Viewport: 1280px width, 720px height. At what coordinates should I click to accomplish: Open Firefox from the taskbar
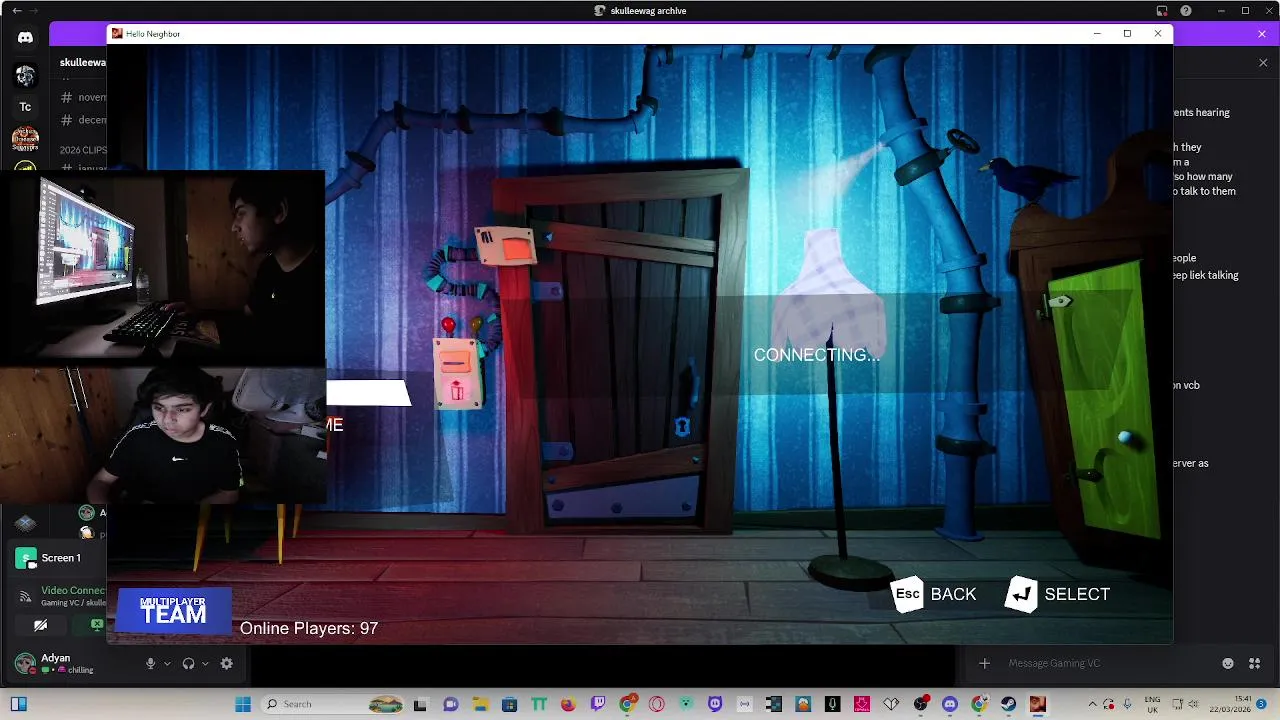[x=568, y=704]
